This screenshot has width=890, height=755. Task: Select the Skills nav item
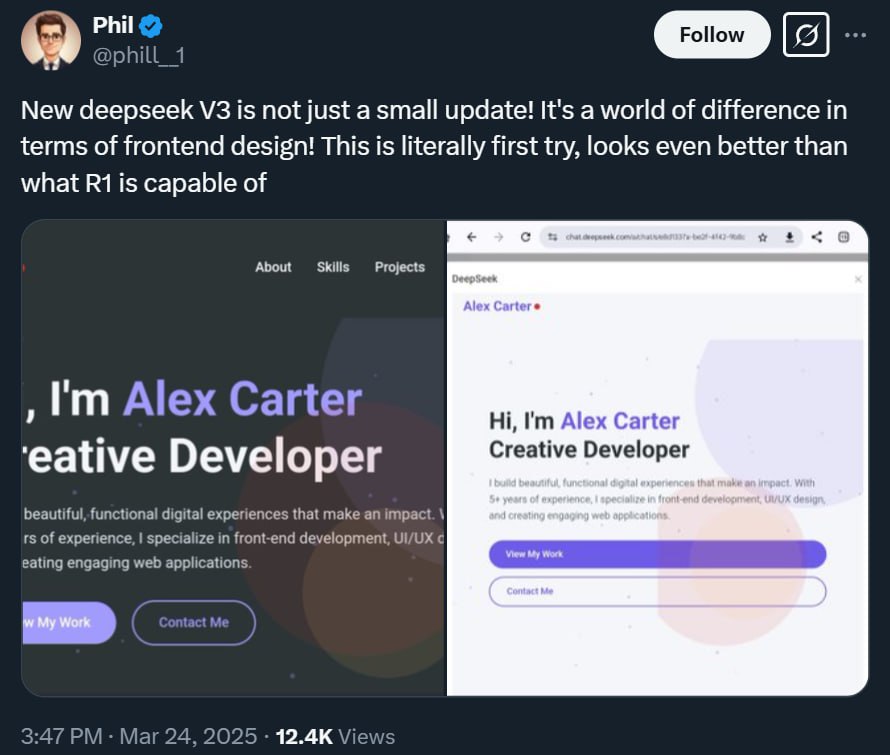(x=333, y=267)
